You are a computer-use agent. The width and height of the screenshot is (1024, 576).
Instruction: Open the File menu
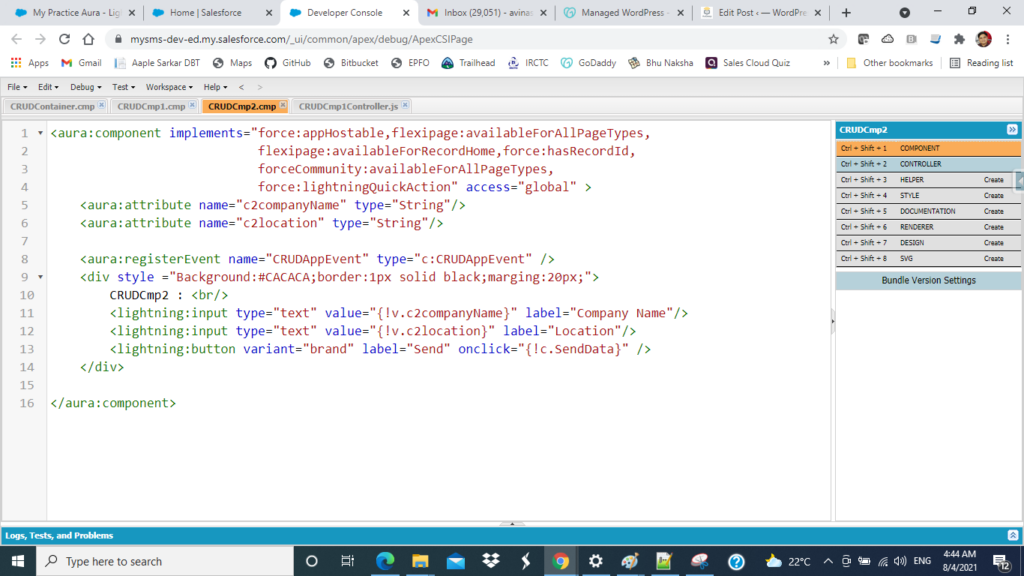coord(17,87)
